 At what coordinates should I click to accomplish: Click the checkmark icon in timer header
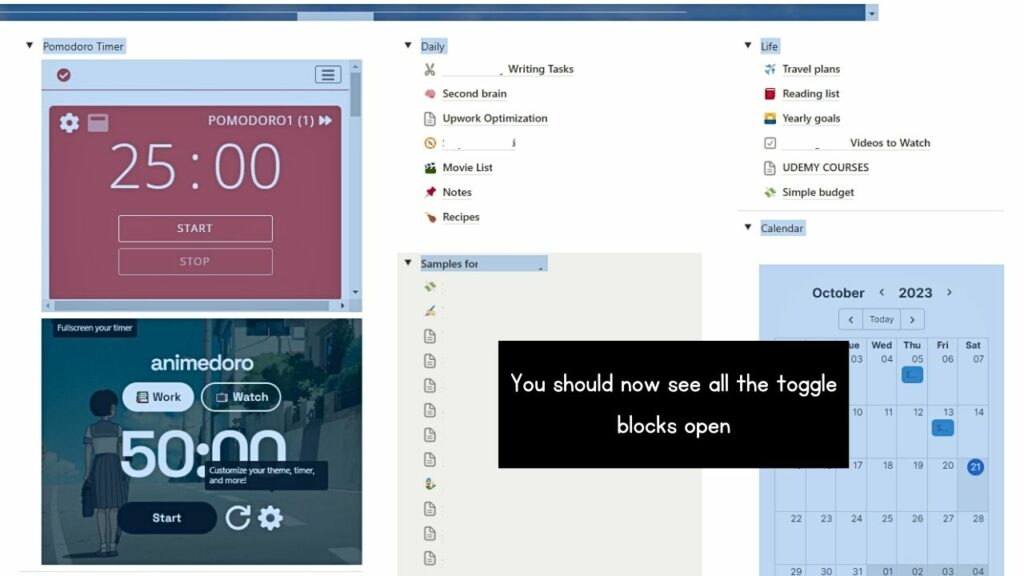click(x=63, y=74)
